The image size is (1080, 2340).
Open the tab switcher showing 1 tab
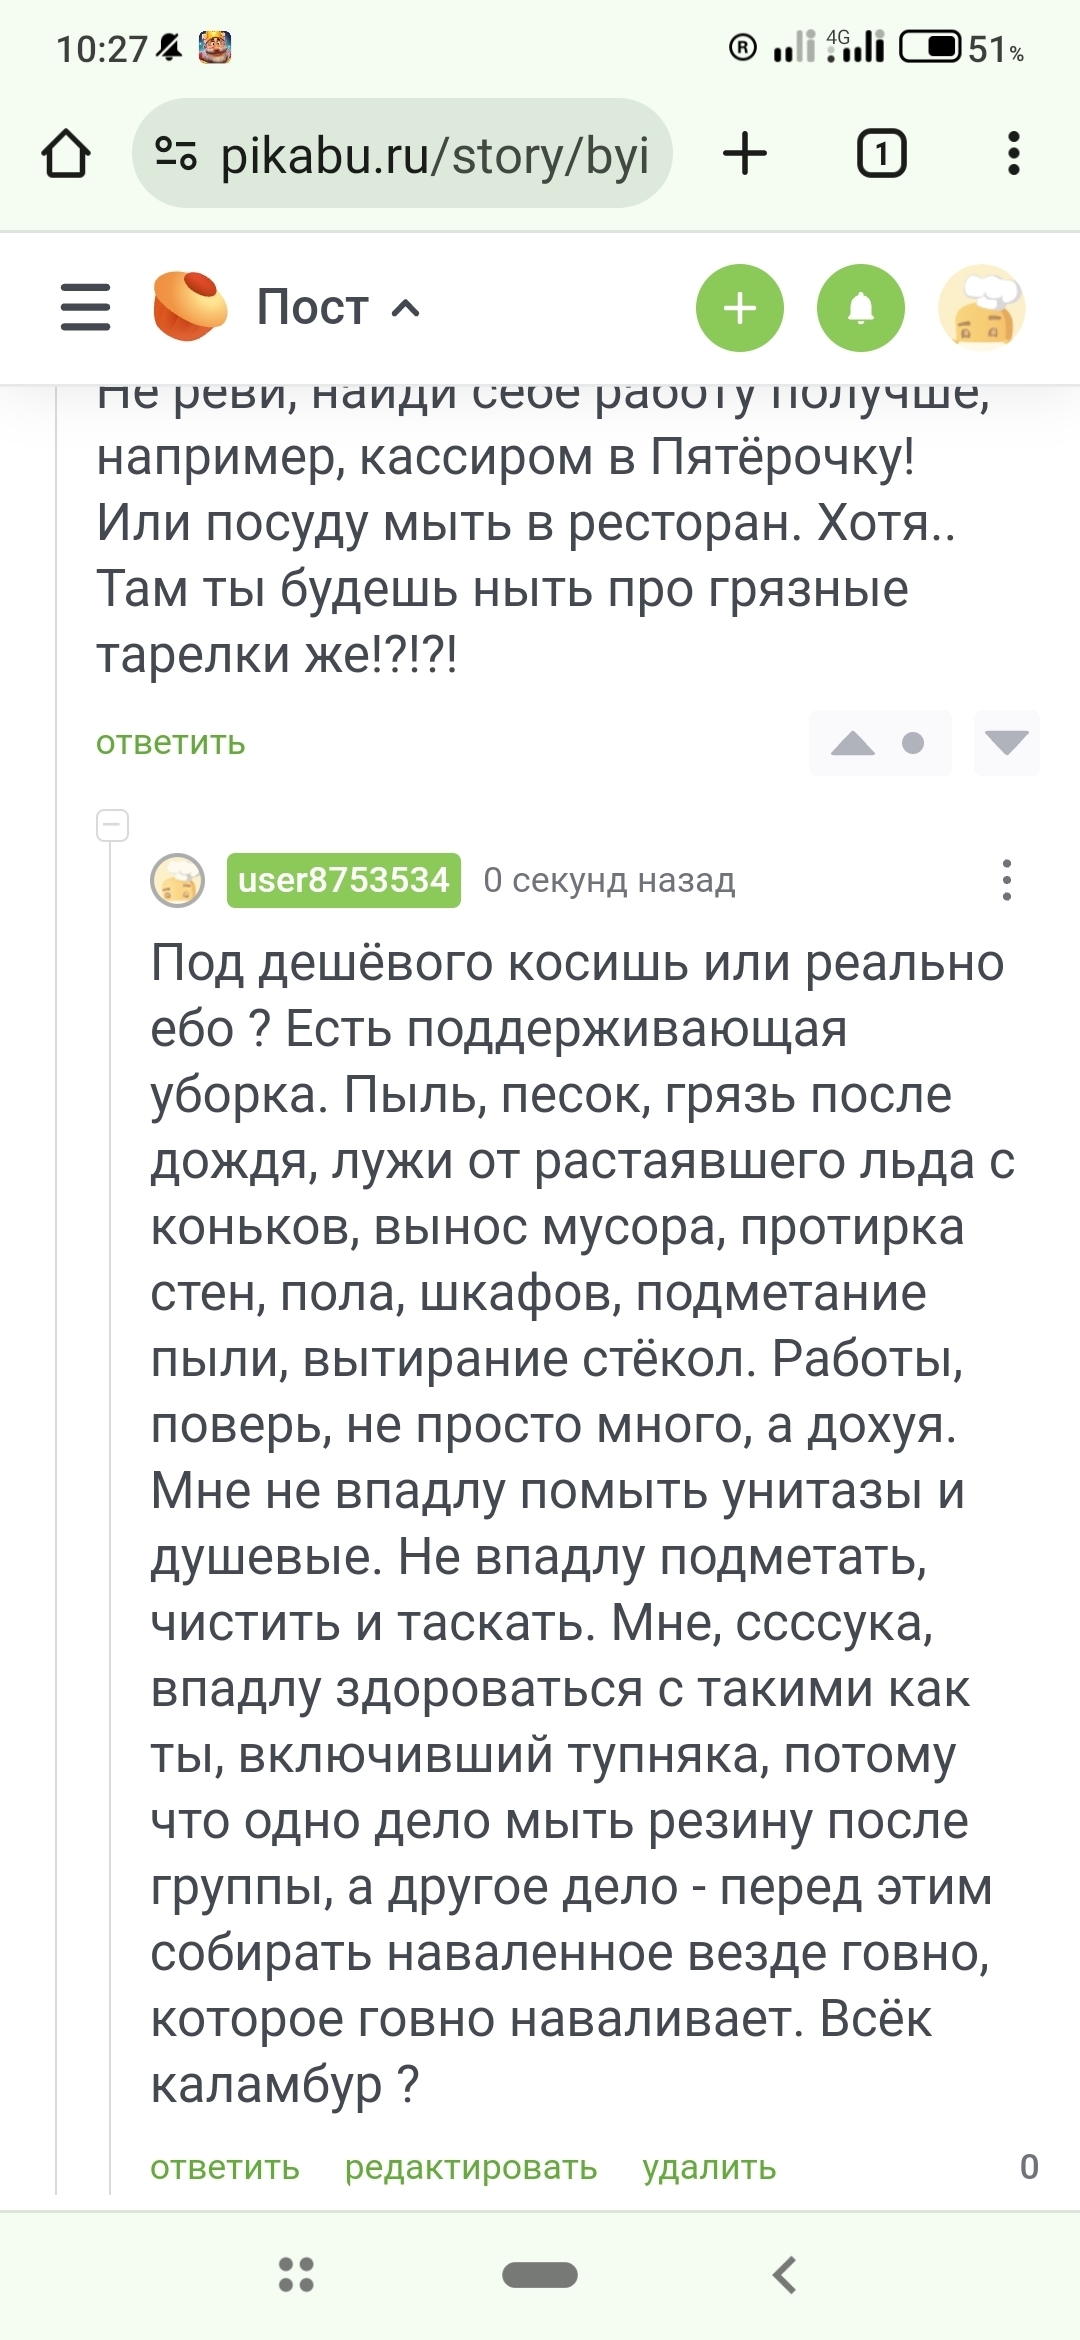[881, 155]
